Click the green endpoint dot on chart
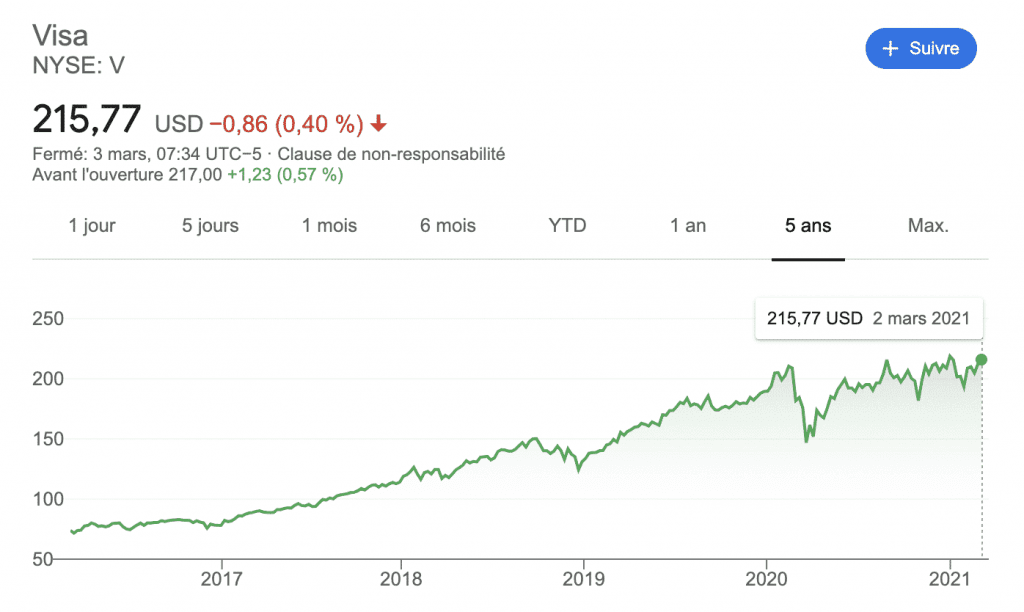1024x612 pixels. coord(982,360)
